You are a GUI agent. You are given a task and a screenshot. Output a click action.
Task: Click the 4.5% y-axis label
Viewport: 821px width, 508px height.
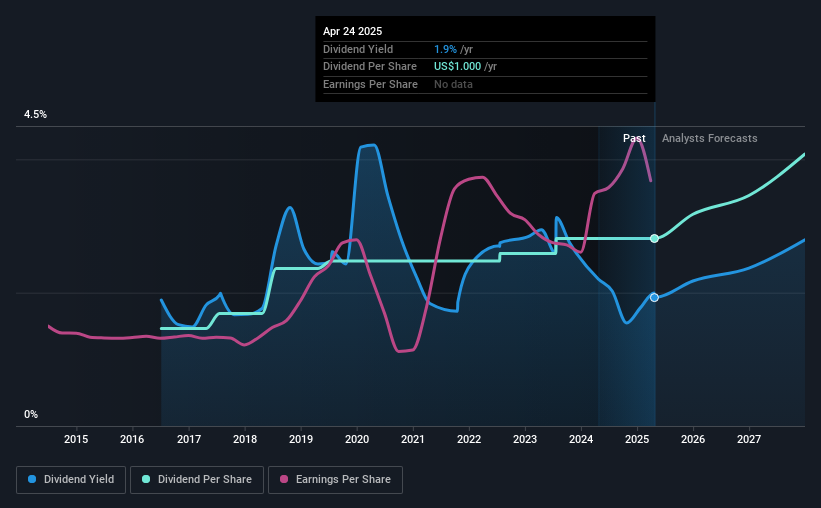pos(35,115)
